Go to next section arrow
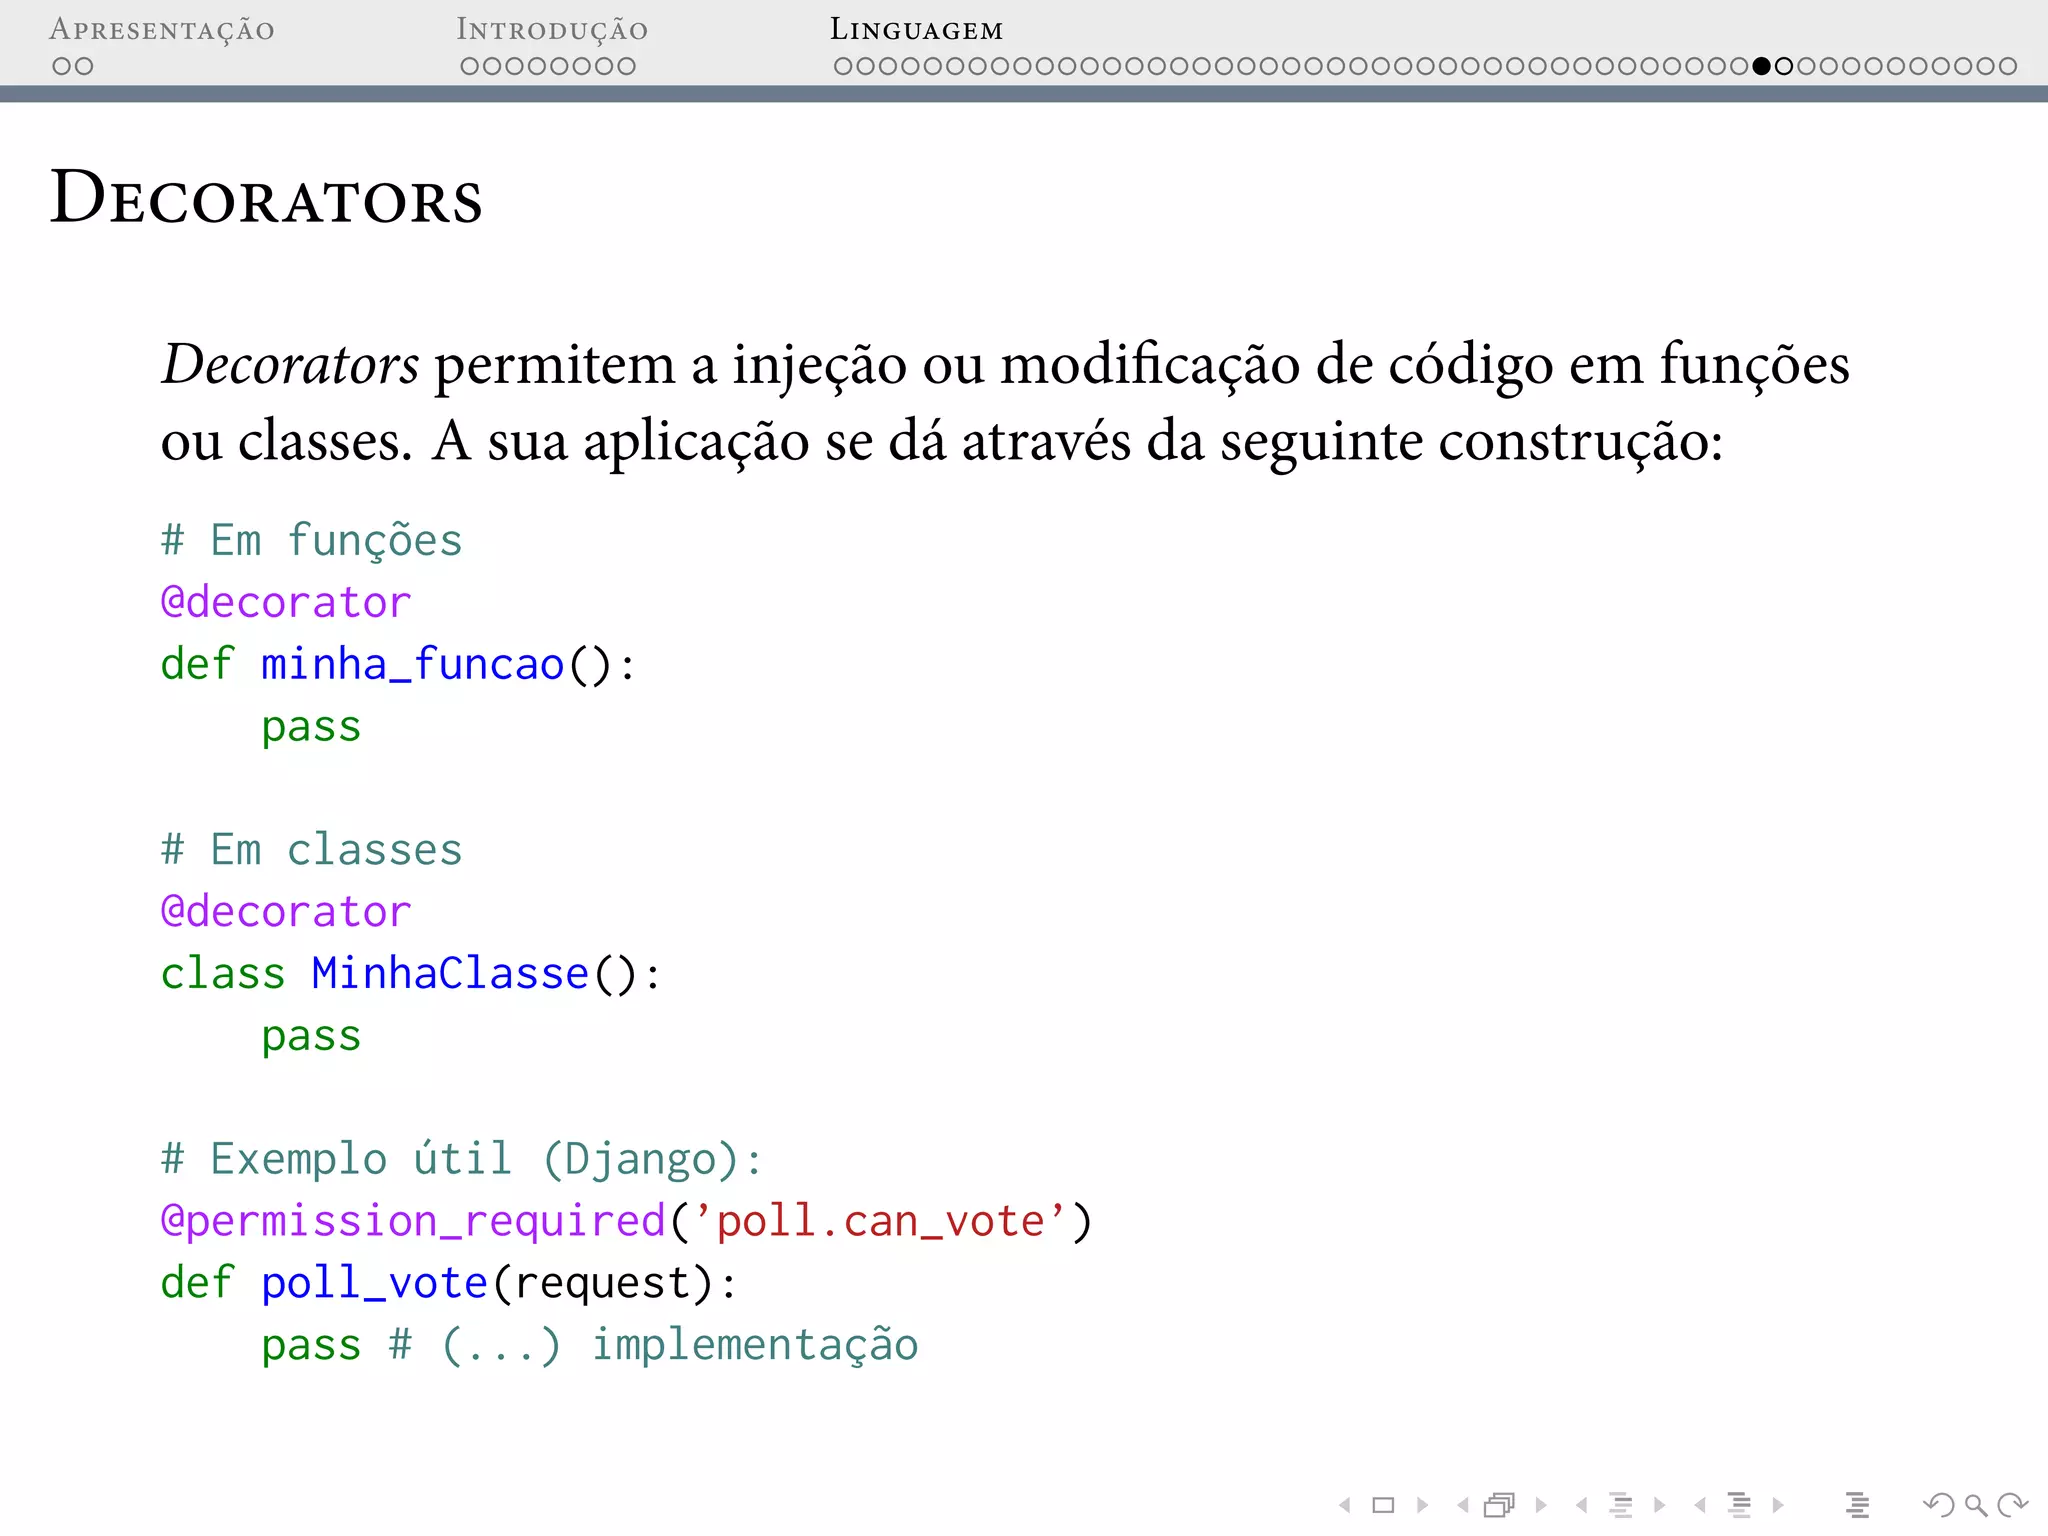 pyautogui.click(x=1778, y=1504)
